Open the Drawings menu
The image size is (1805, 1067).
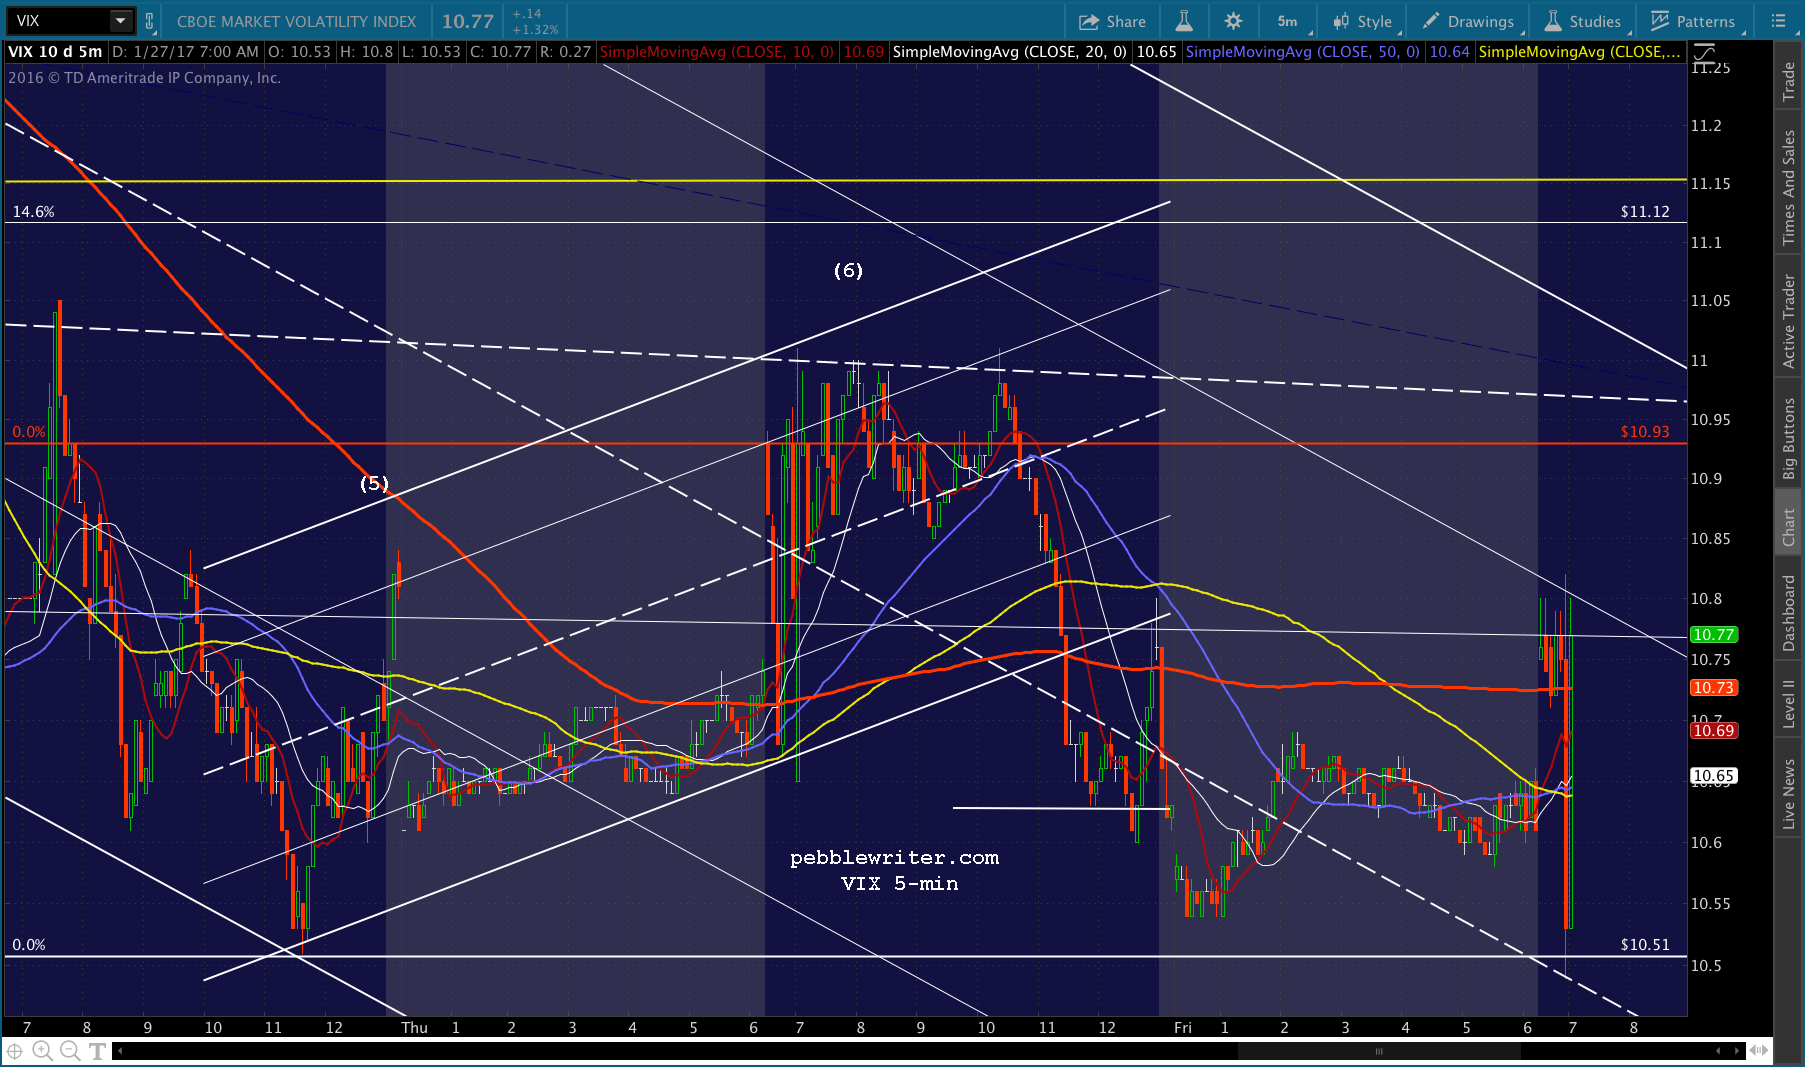[x=1468, y=21]
